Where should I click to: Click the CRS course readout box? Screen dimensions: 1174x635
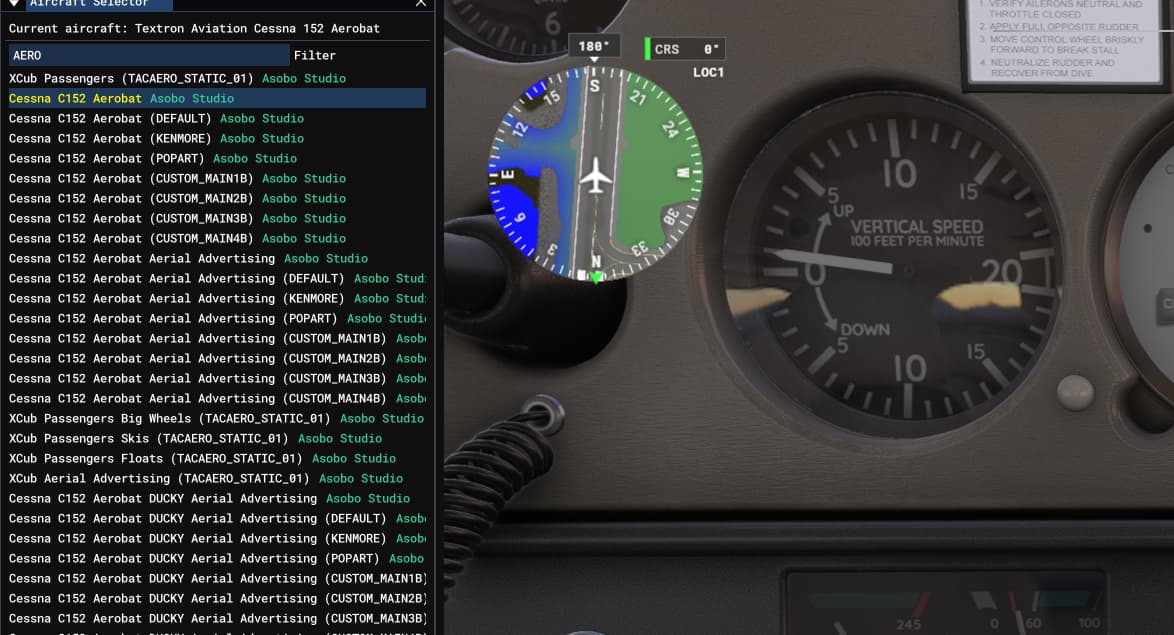(686, 49)
